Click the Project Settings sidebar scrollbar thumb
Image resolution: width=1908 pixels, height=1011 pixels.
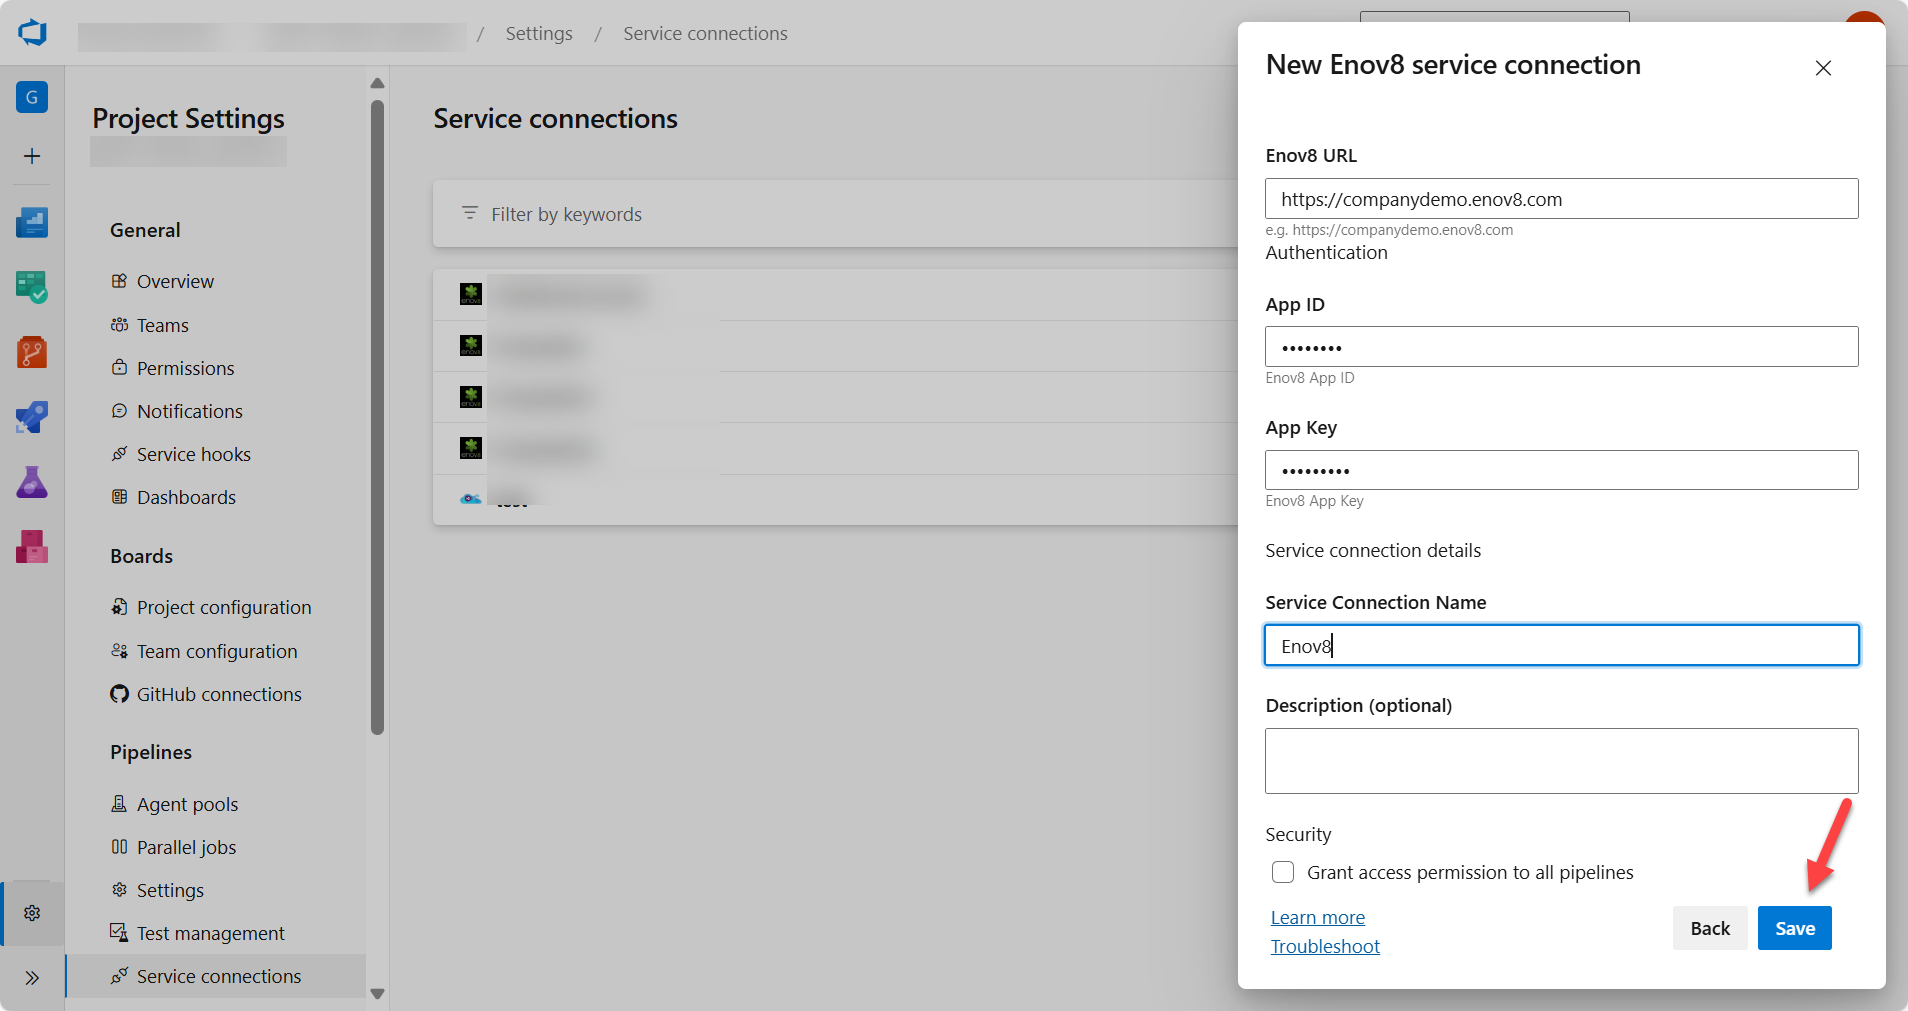pos(377,417)
